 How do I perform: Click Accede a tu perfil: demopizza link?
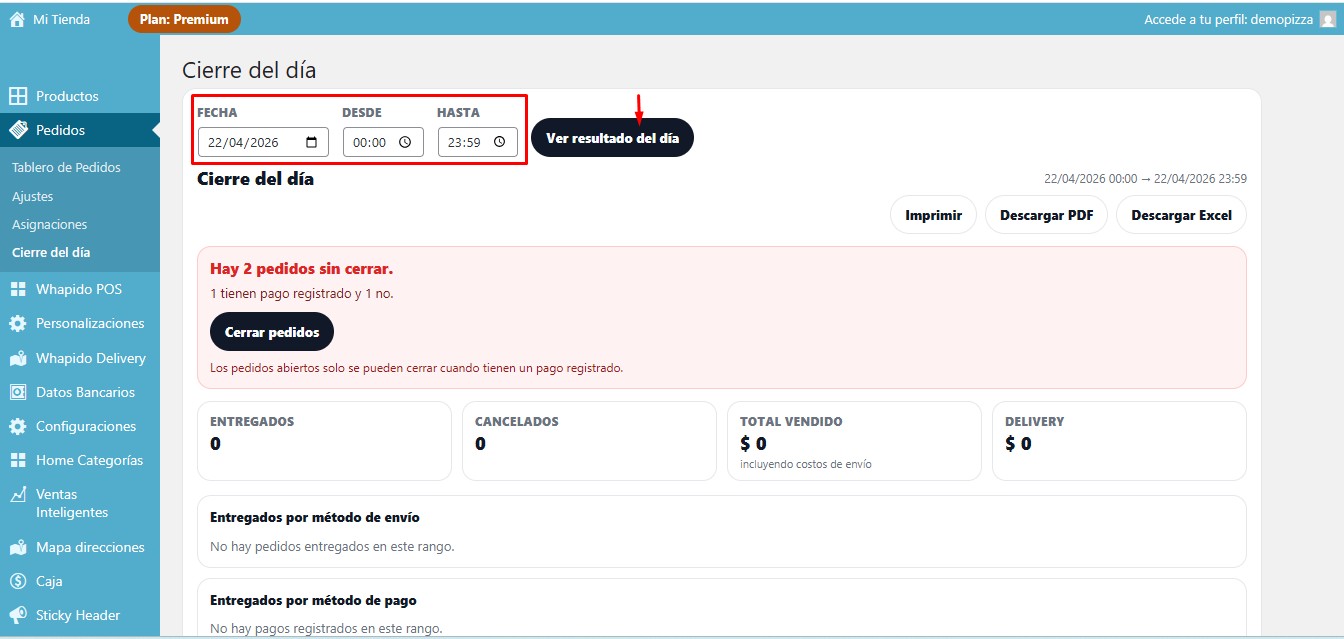pyautogui.click(x=1228, y=19)
